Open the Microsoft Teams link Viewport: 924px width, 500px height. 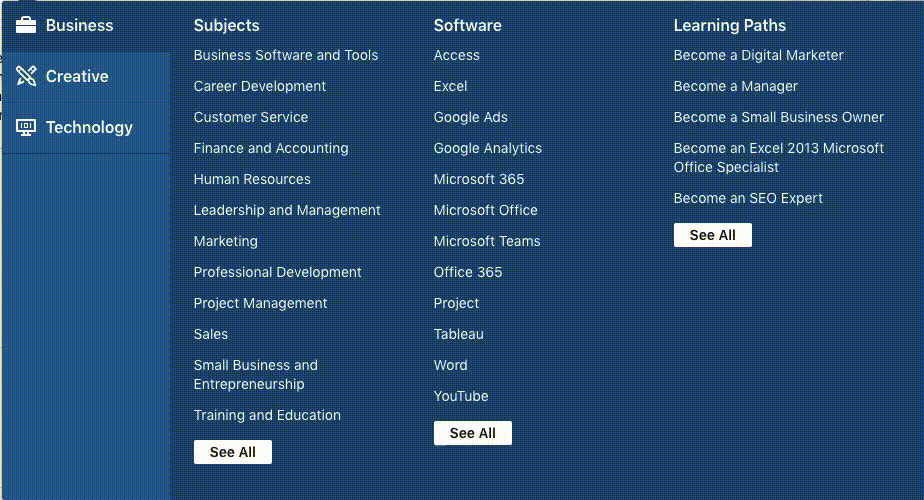[487, 241]
